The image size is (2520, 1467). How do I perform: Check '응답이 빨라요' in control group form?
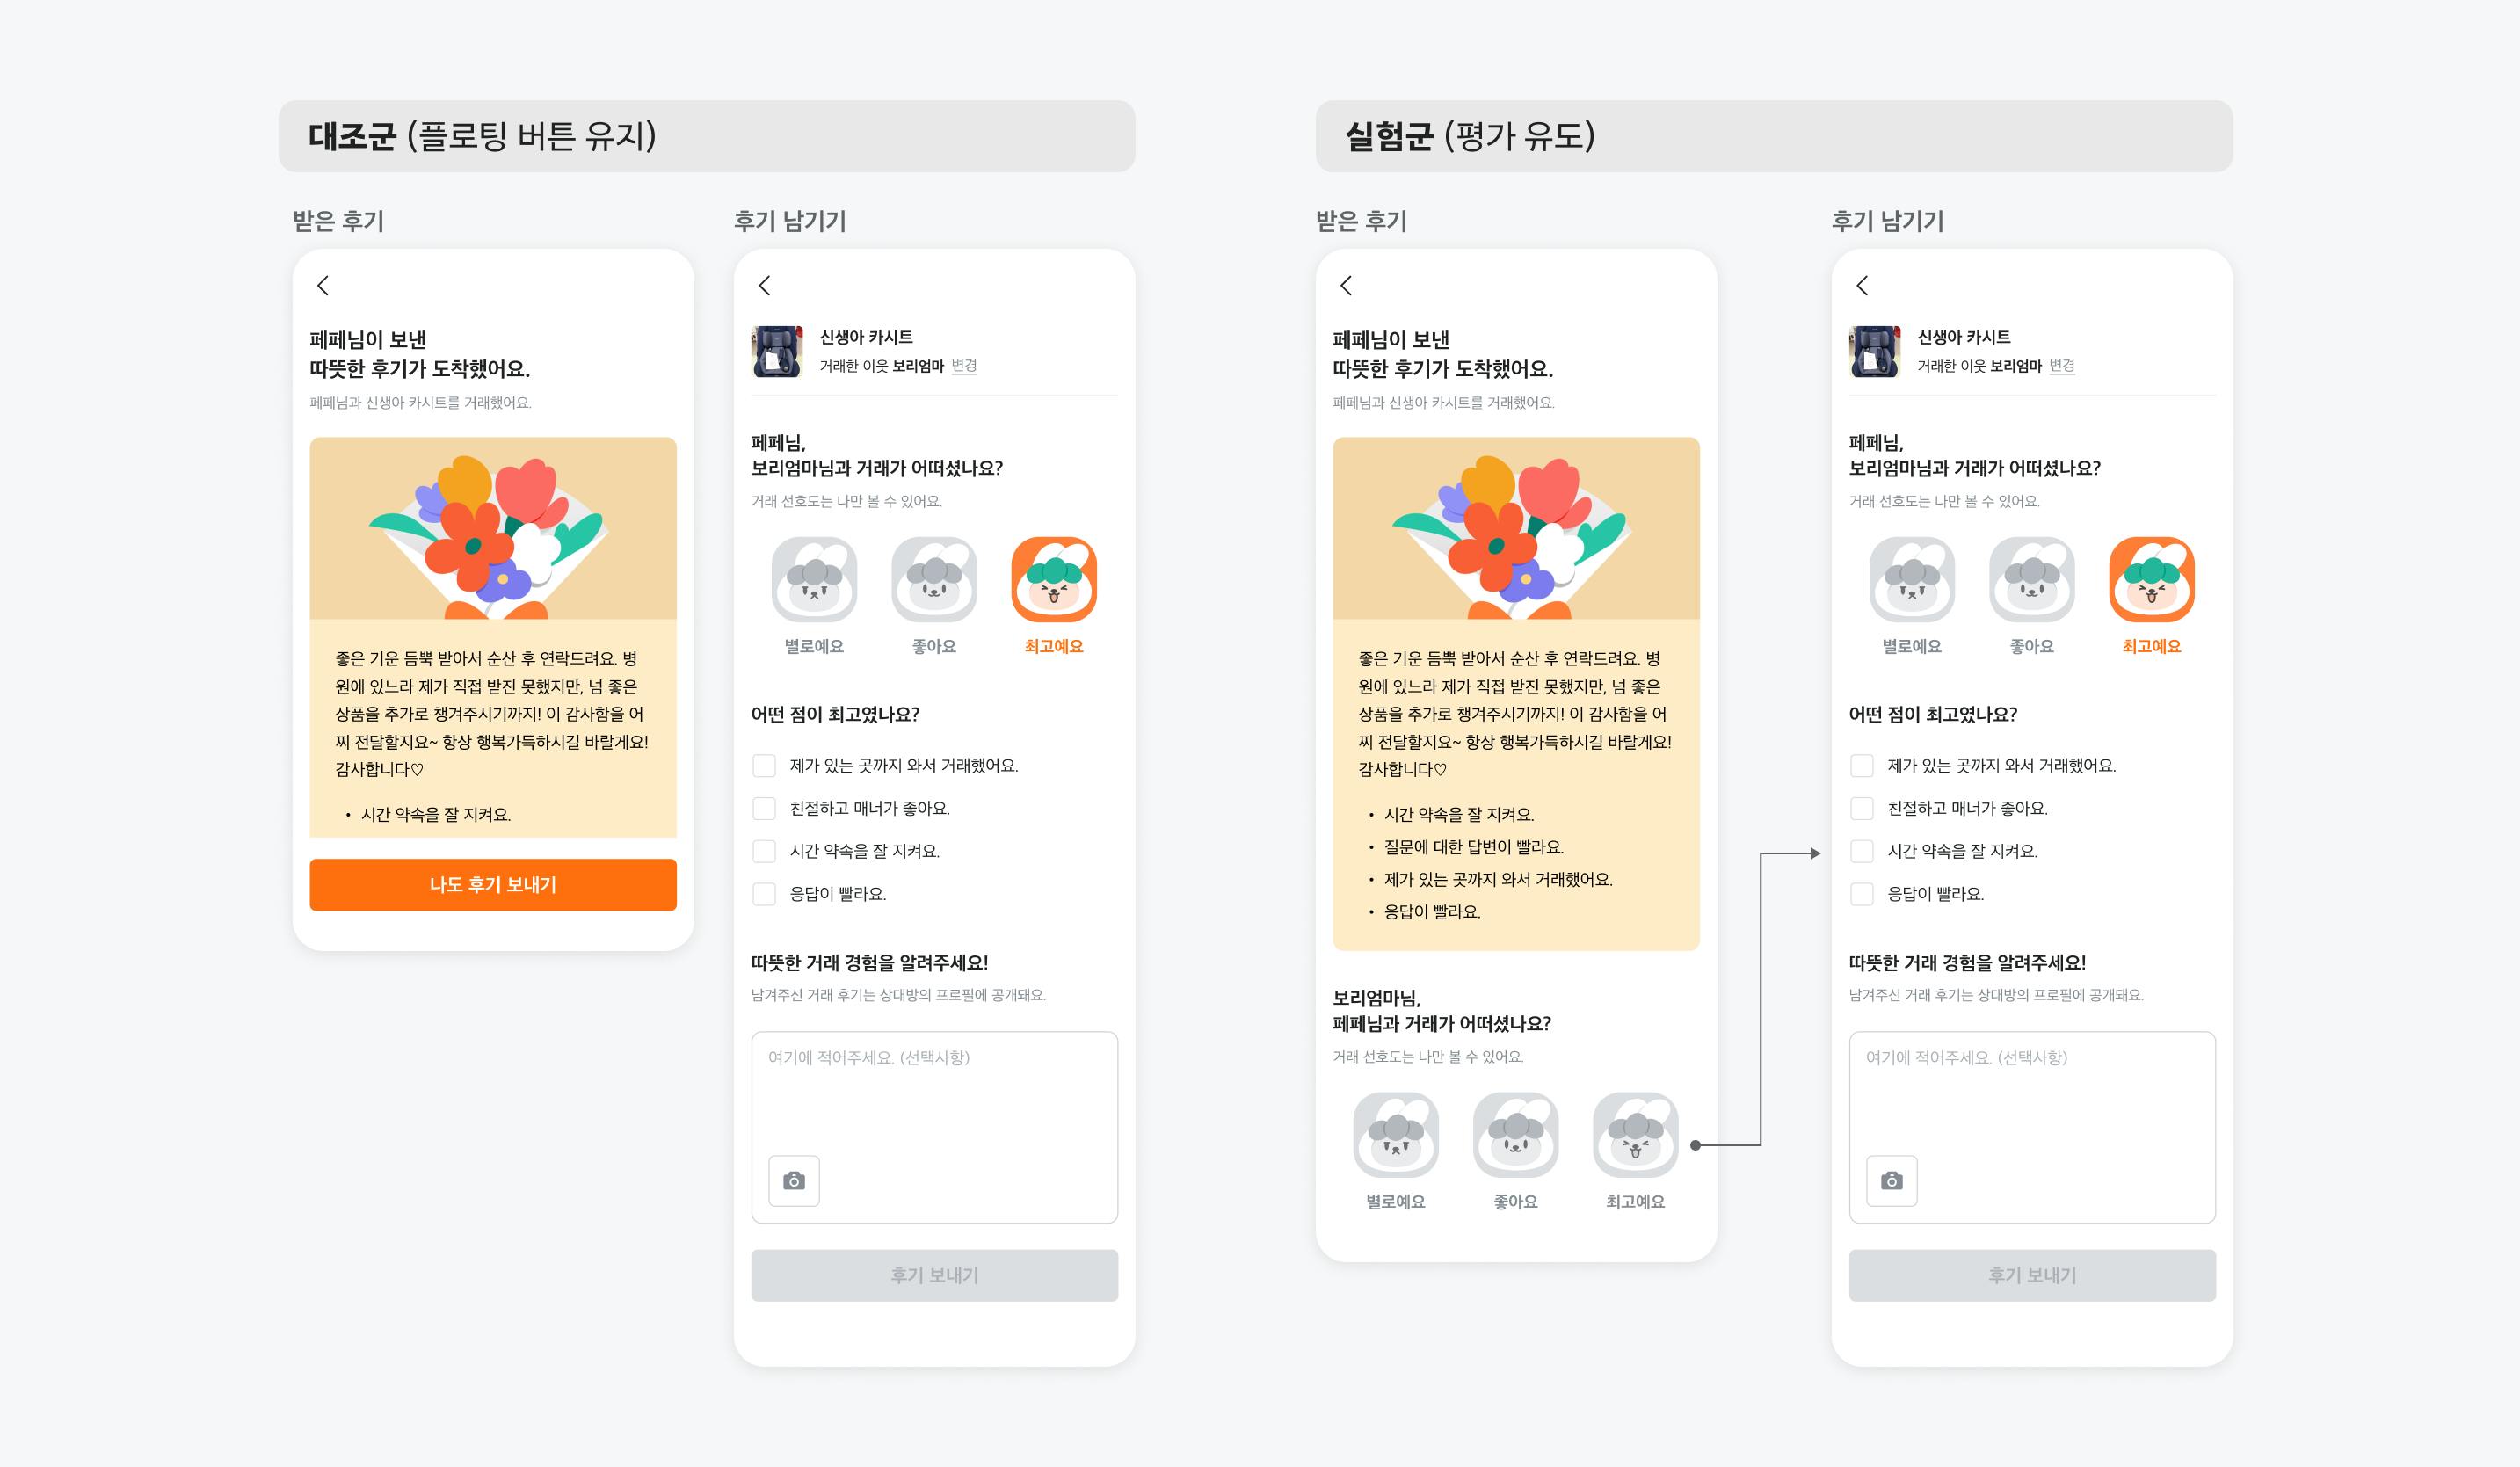coord(764,894)
